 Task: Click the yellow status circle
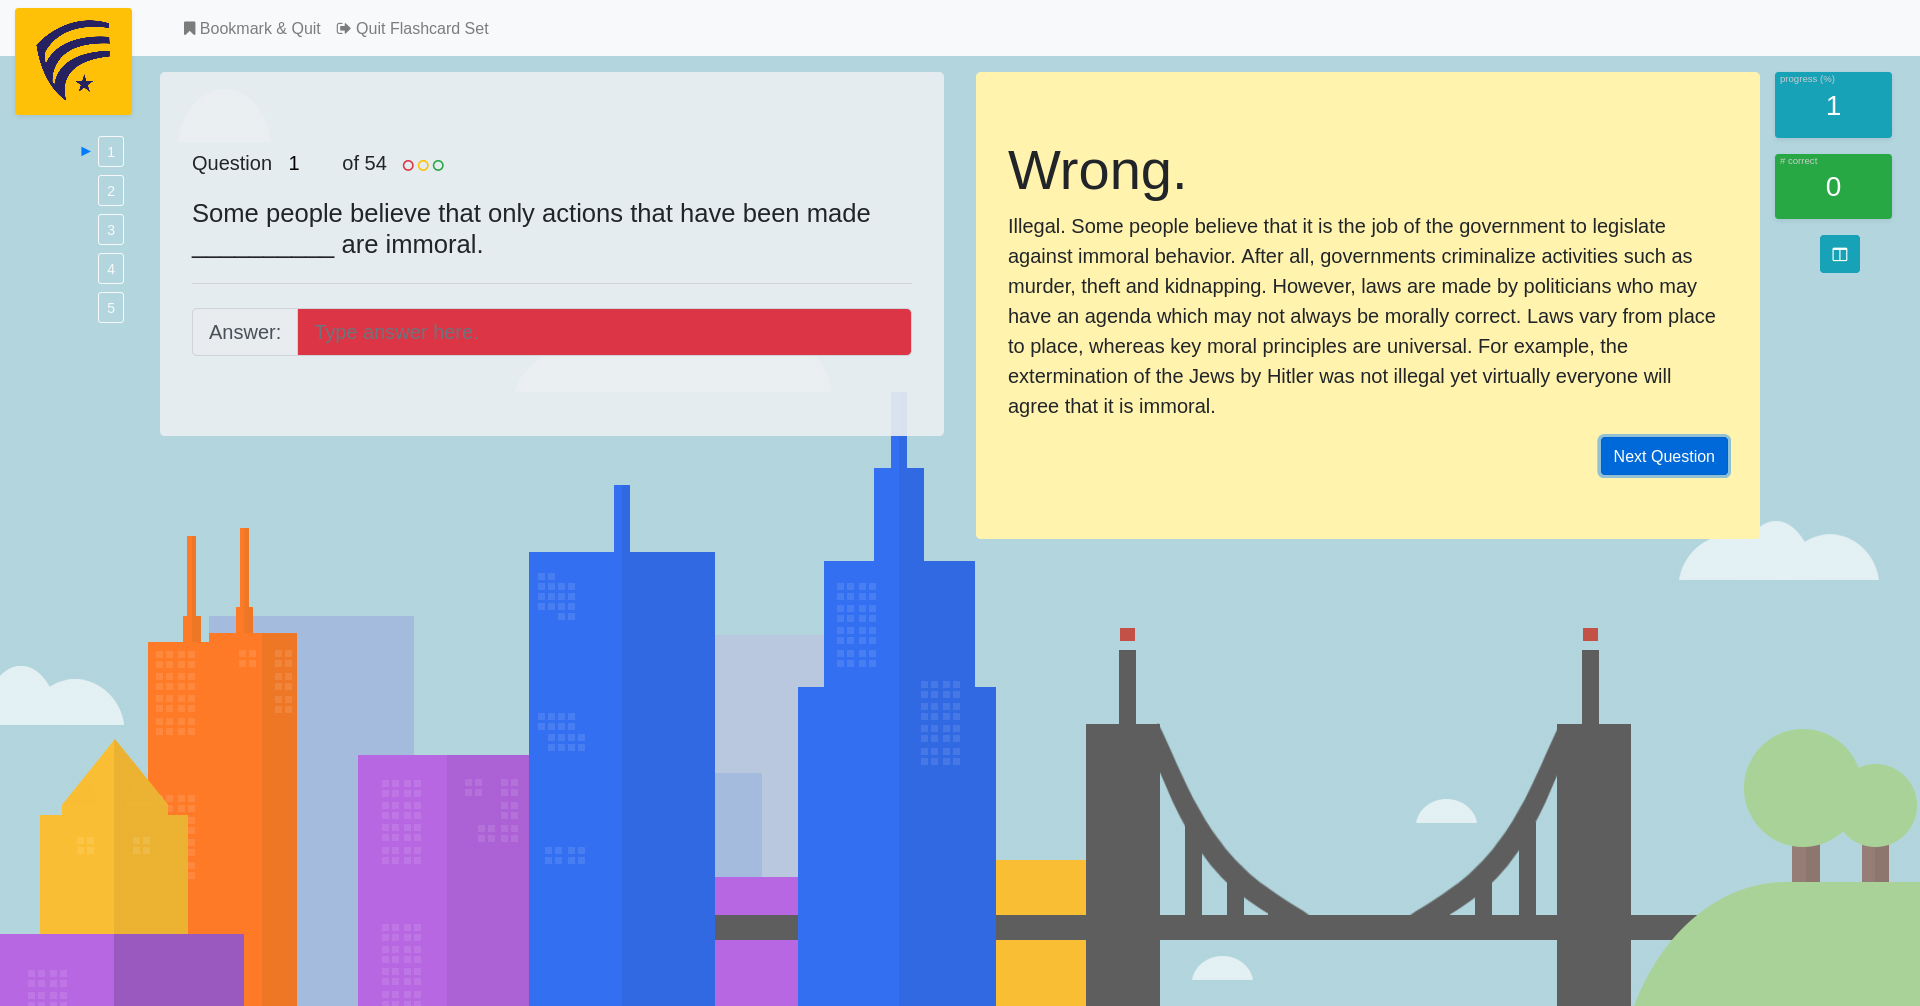pos(423,165)
